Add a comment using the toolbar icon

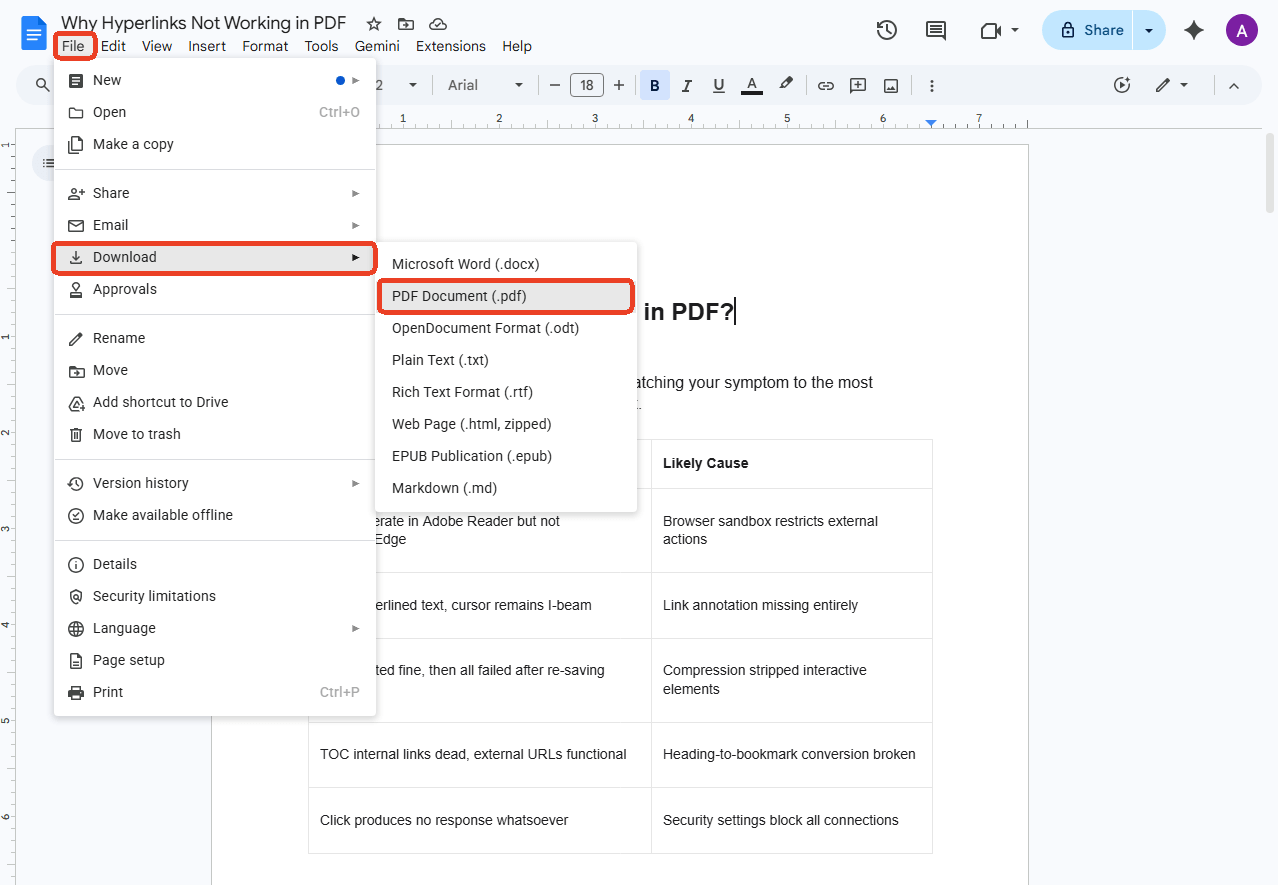pyautogui.click(x=858, y=85)
